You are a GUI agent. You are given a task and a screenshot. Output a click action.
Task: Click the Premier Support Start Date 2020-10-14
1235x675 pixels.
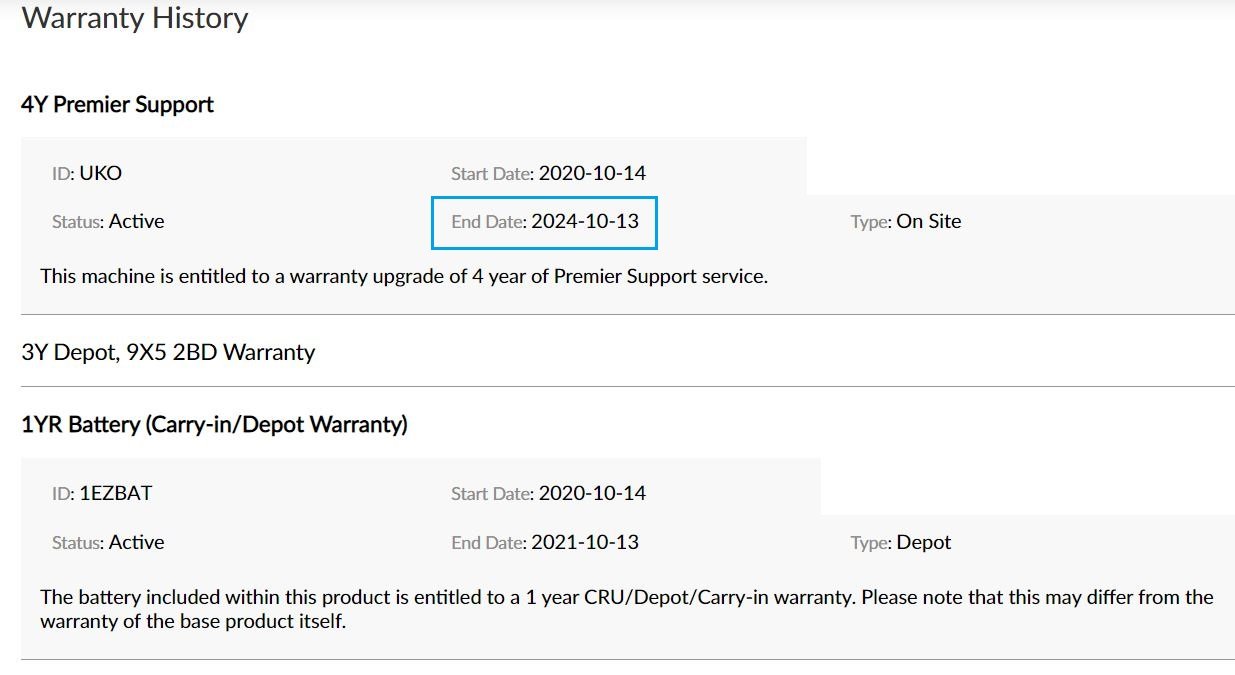click(592, 173)
